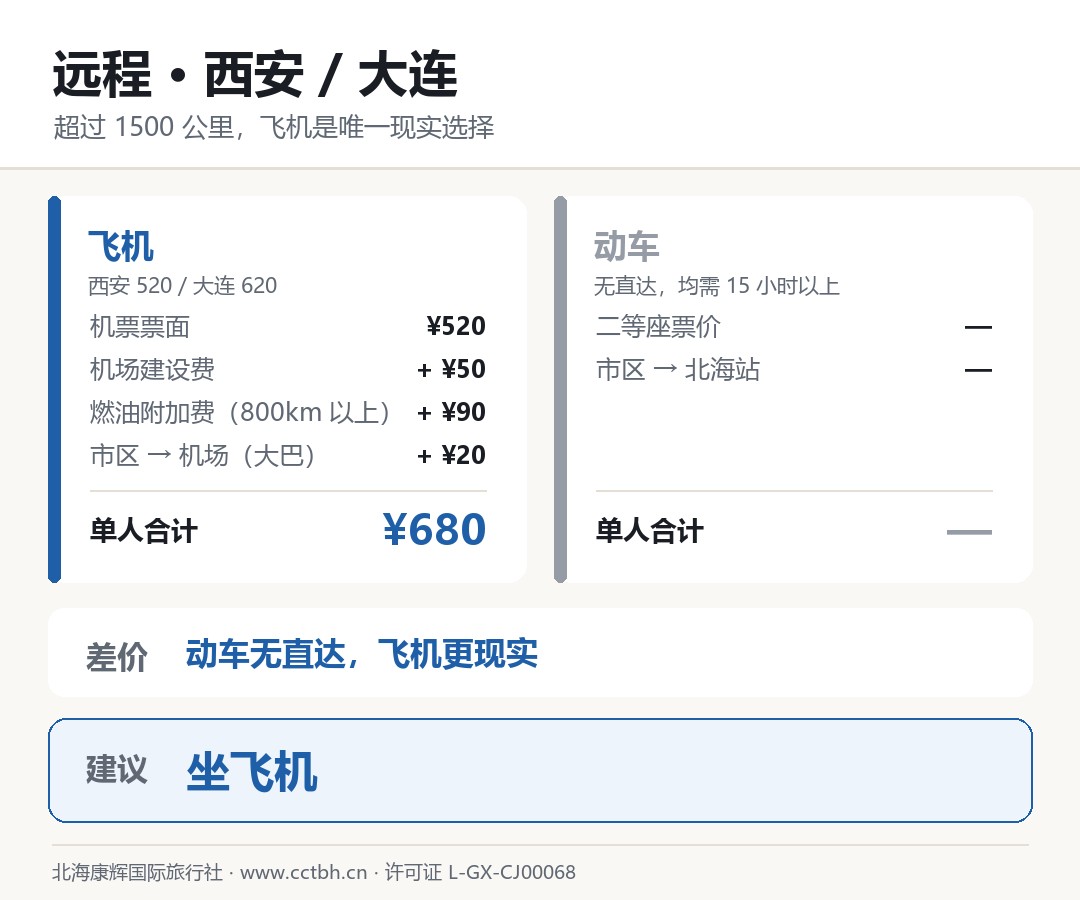The height and width of the screenshot is (900, 1080).
Task: Click the 建议 label
Action: [116, 769]
